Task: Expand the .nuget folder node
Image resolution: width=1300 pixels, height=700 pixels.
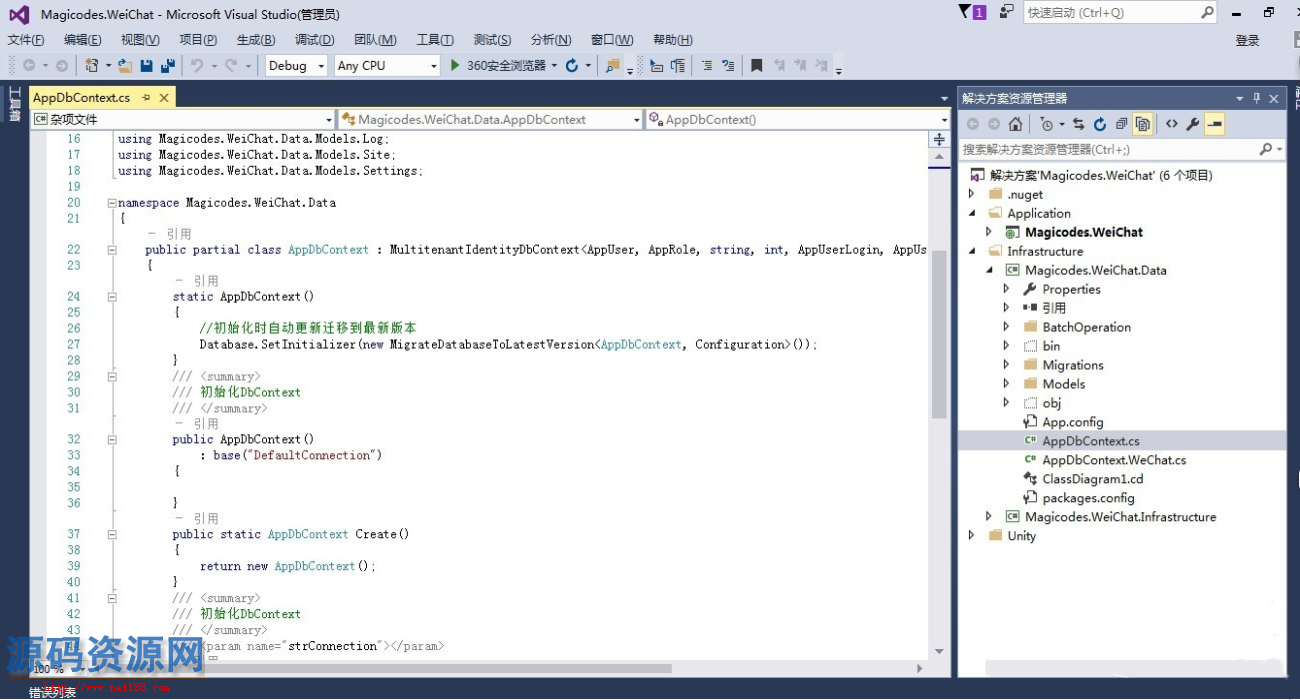Action: click(x=971, y=194)
